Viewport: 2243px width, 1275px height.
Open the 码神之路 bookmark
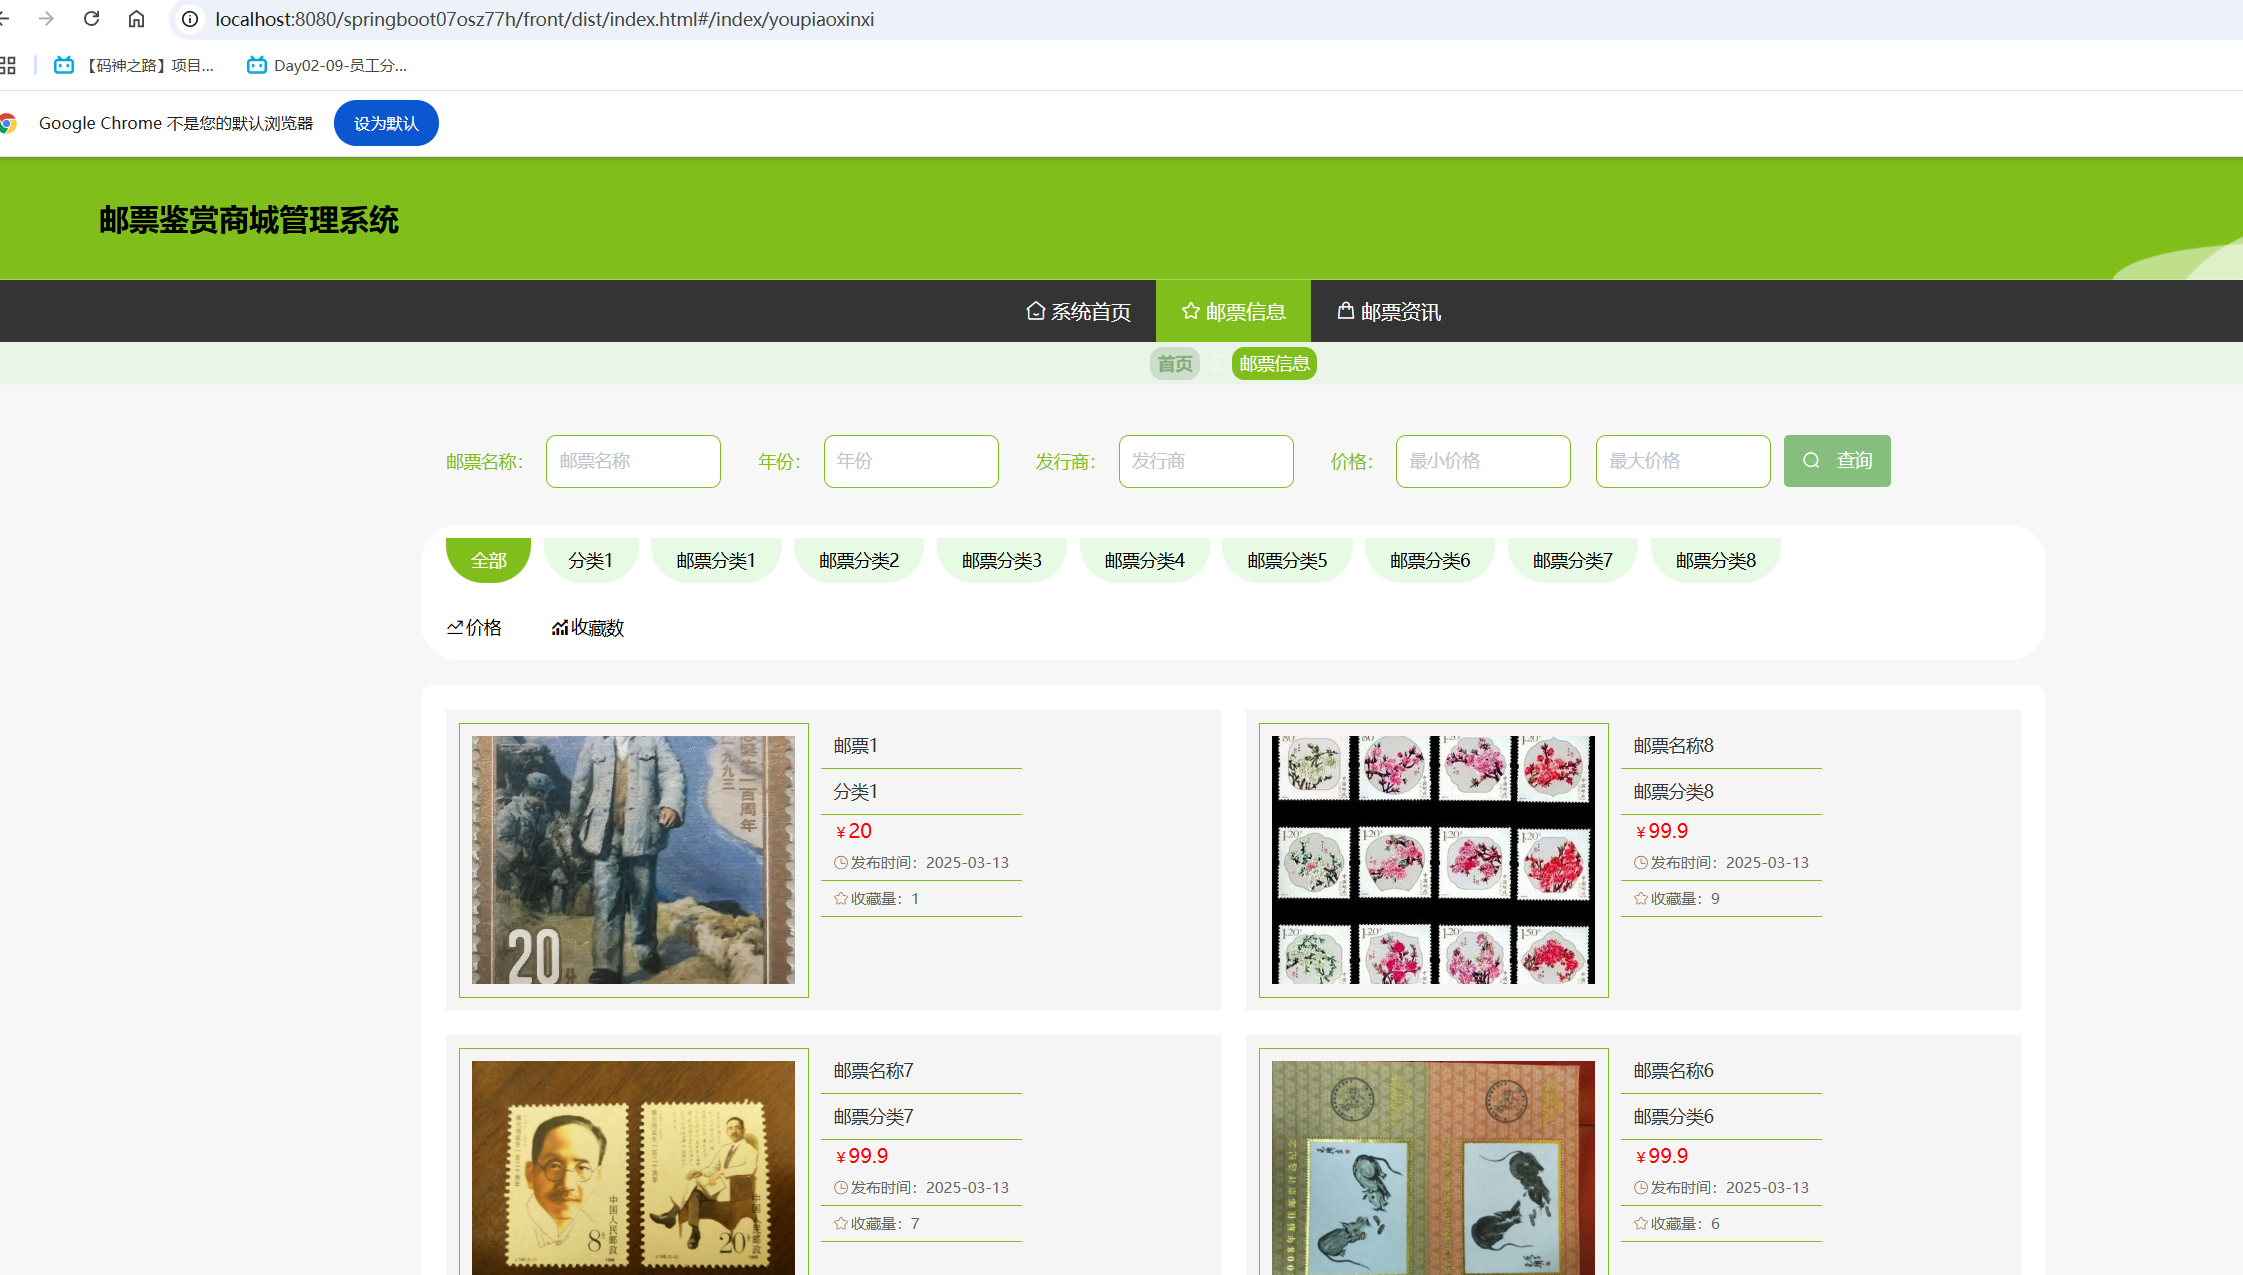click(134, 66)
